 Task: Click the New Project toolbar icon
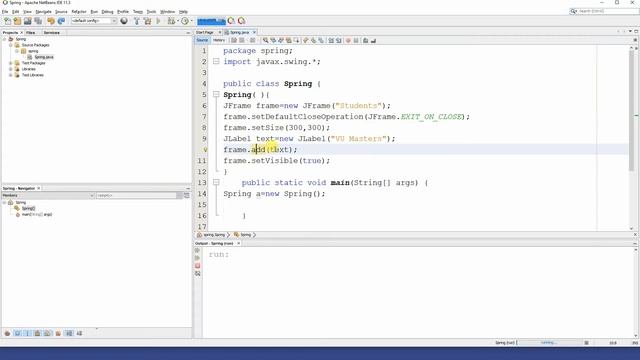coord(18,21)
